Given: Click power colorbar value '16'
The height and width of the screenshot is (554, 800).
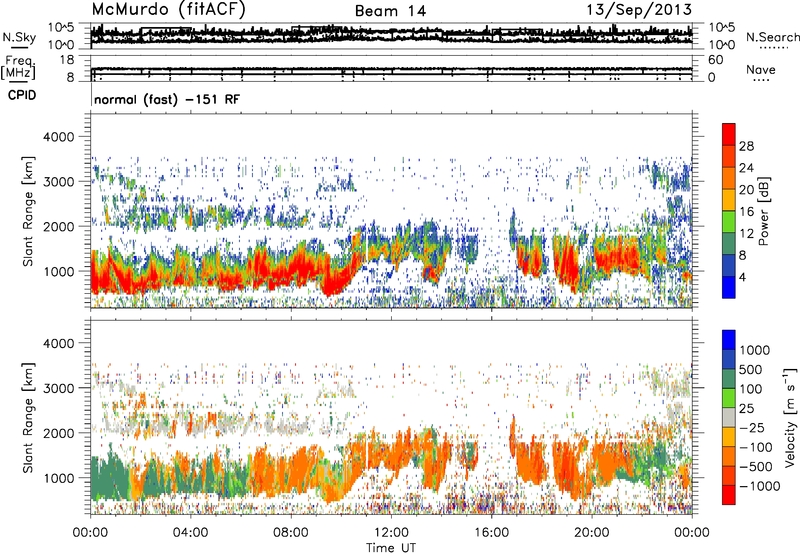Looking at the screenshot, I should [x=746, y=212].
